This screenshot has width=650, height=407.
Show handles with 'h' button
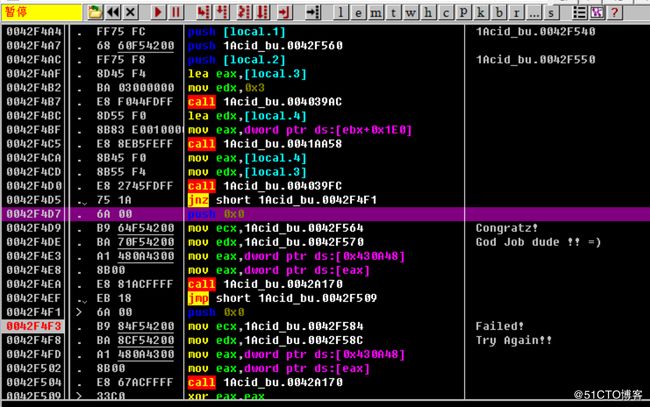click(x=428, y=13)
